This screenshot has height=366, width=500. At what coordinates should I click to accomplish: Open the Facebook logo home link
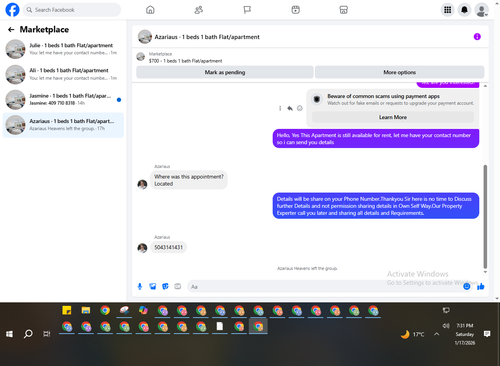click(12, 10)
